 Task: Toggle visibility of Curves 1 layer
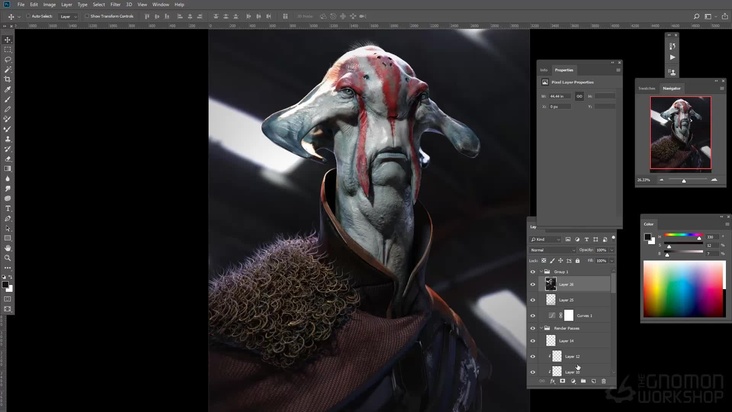pos(533,316)
